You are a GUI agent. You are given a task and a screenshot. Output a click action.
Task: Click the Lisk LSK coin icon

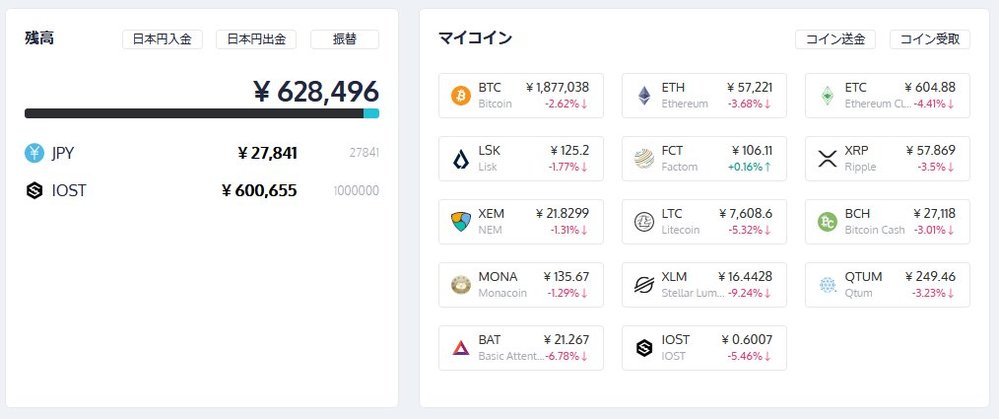[x=461, y=158]
